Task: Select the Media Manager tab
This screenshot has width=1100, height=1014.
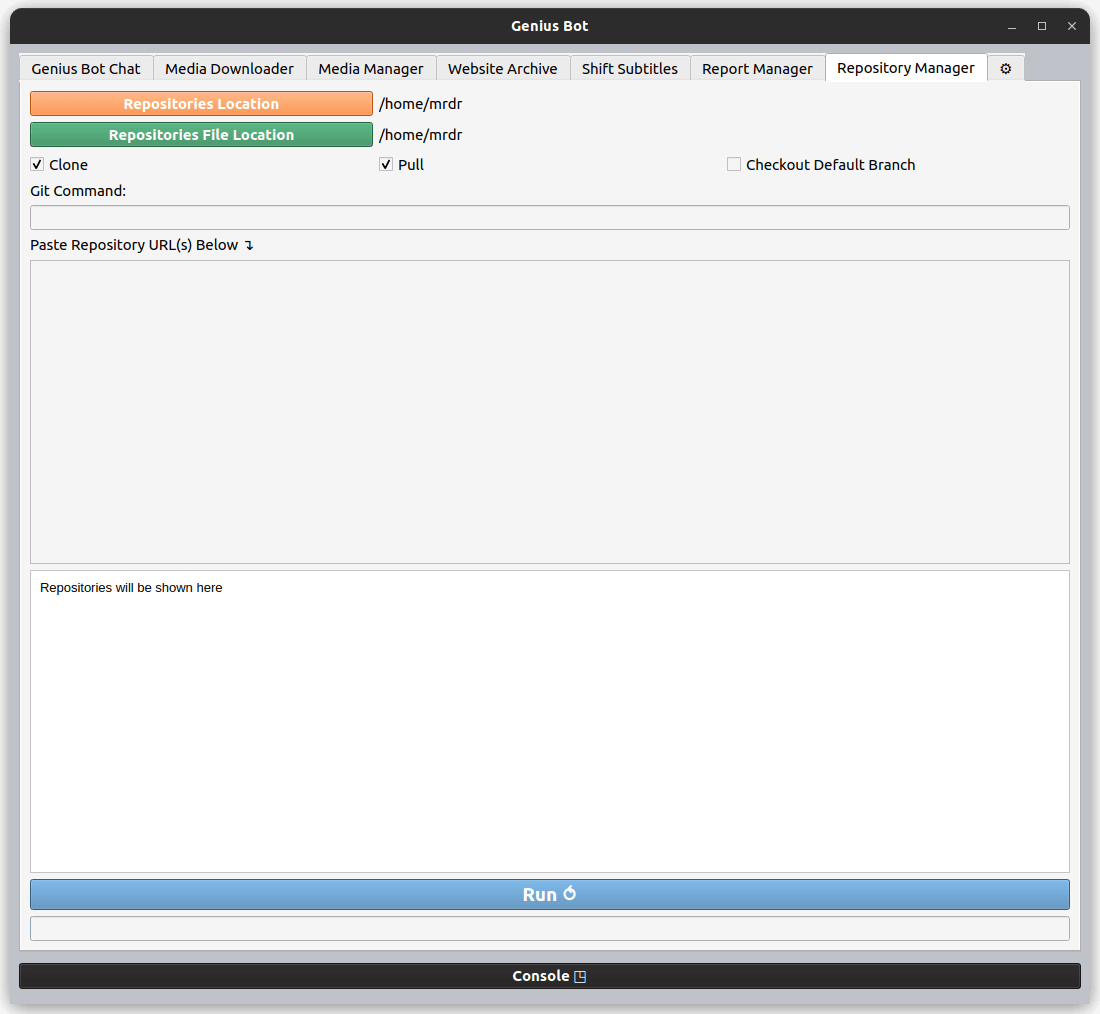Action: point(370,68)
